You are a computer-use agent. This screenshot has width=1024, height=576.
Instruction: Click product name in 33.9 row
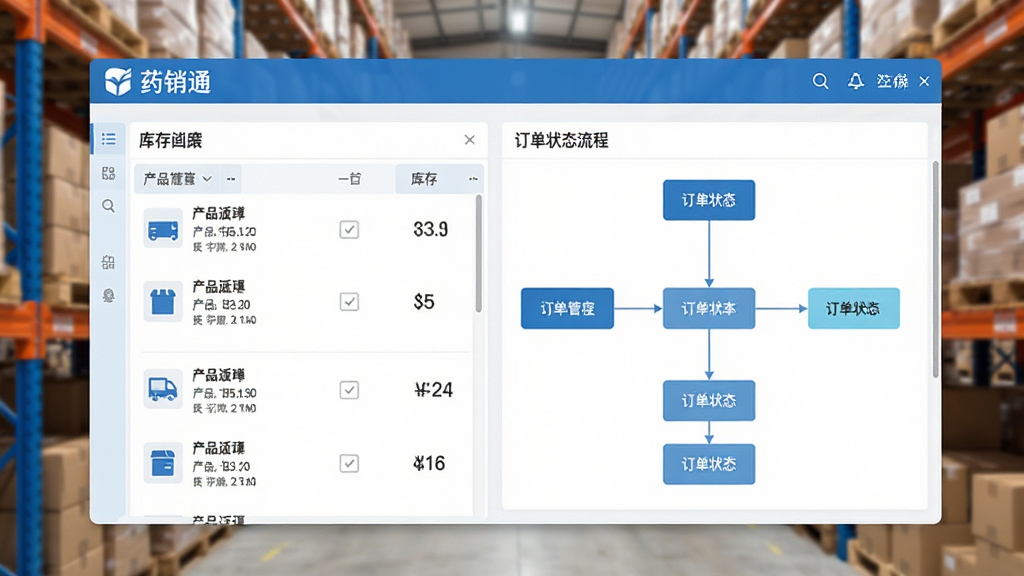(x=219, y=214)
